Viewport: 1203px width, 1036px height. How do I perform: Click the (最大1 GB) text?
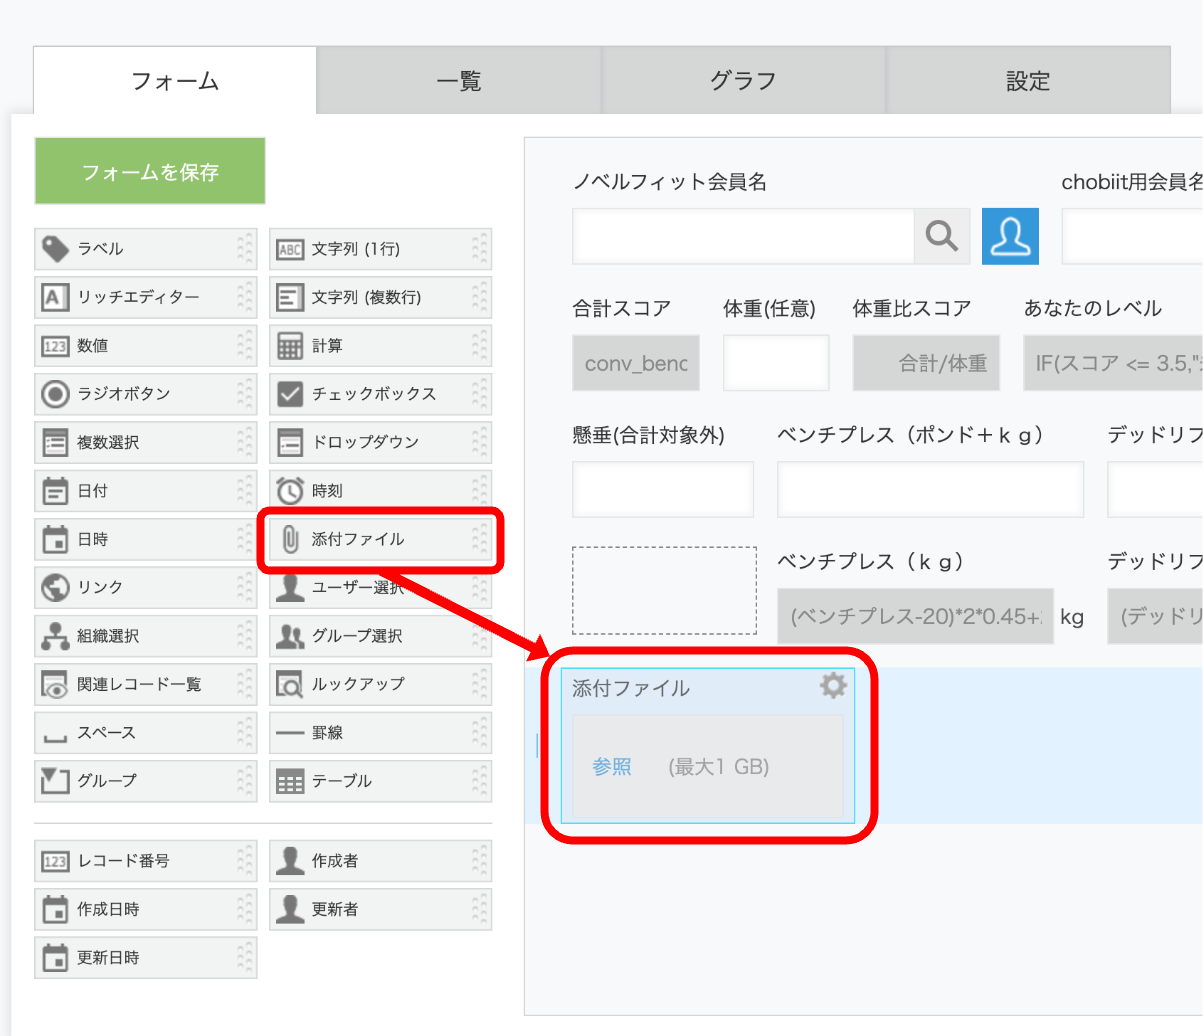(x=719, y=767)
